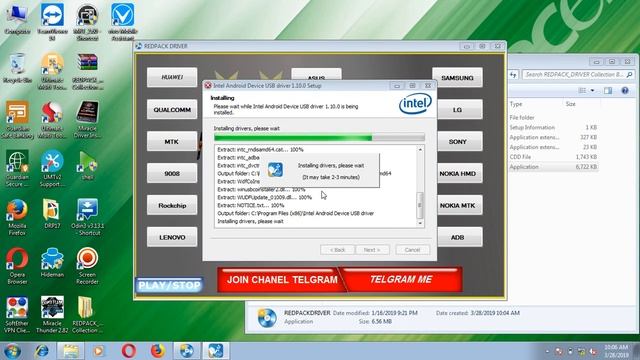Sort by the Size column header
The height and width of the screenshot is (360, 640).
tap(571, 104)
